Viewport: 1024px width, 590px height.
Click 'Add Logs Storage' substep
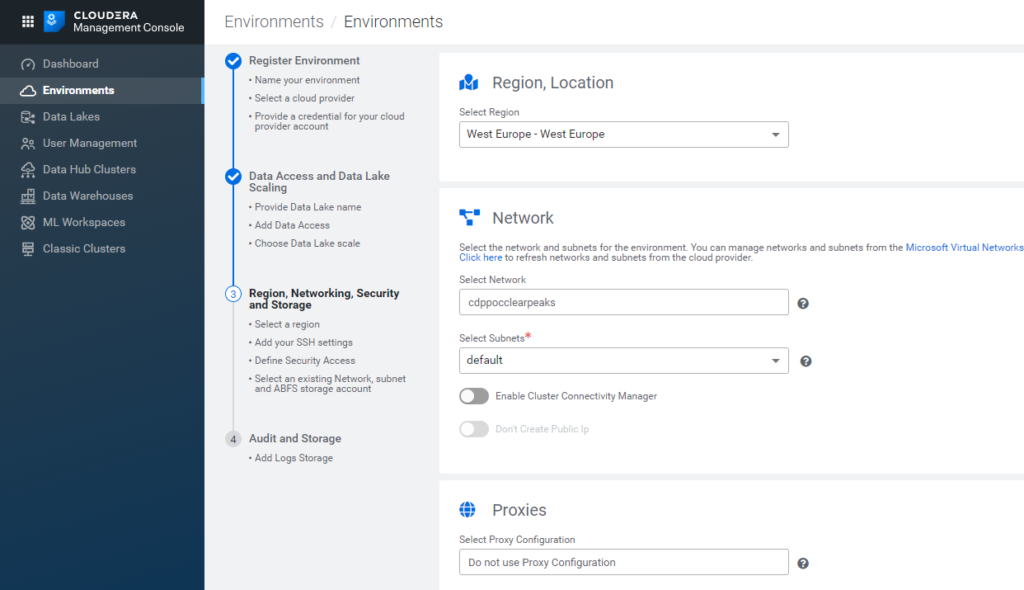click(x=294, y=458)
